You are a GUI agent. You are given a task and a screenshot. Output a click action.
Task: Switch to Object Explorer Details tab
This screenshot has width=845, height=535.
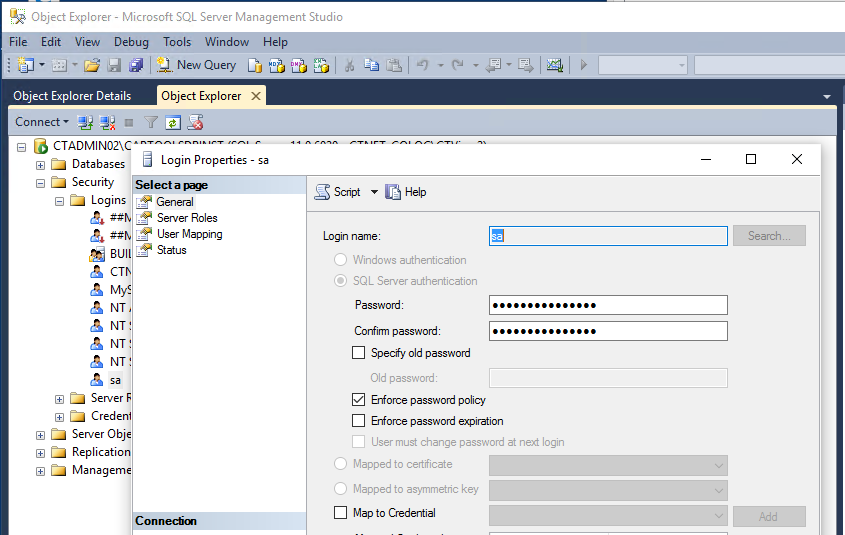[x=72, y=96]
